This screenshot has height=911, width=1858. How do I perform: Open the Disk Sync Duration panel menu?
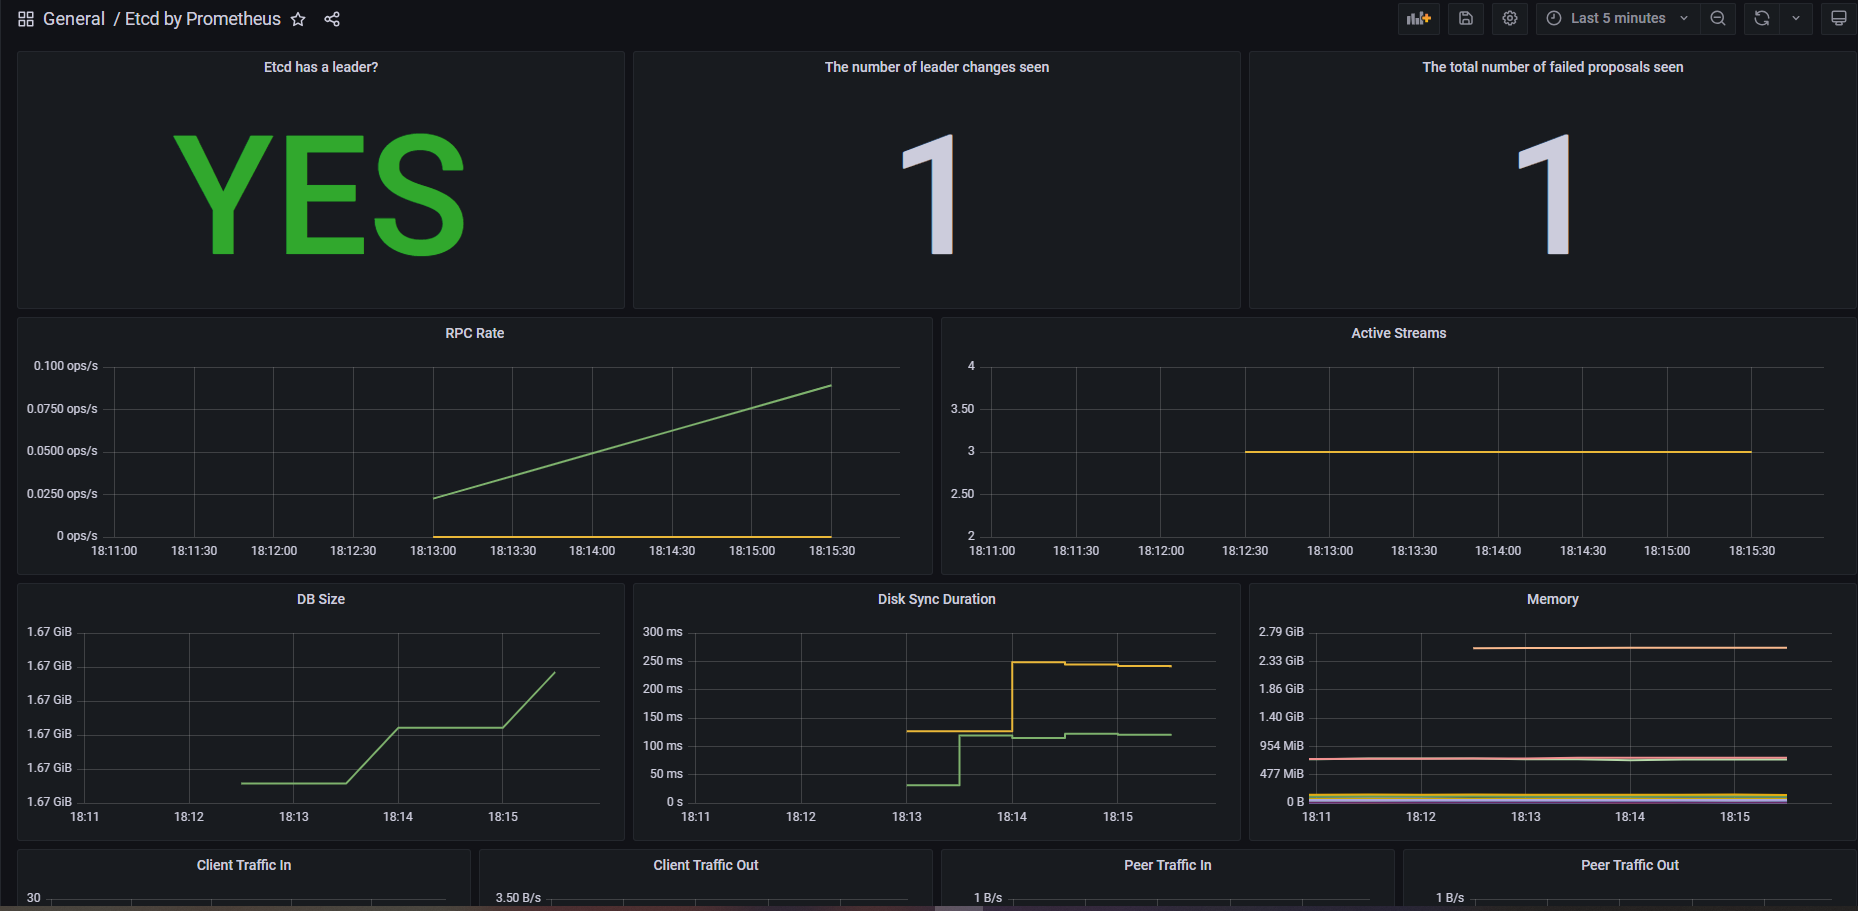pos(937,599)
